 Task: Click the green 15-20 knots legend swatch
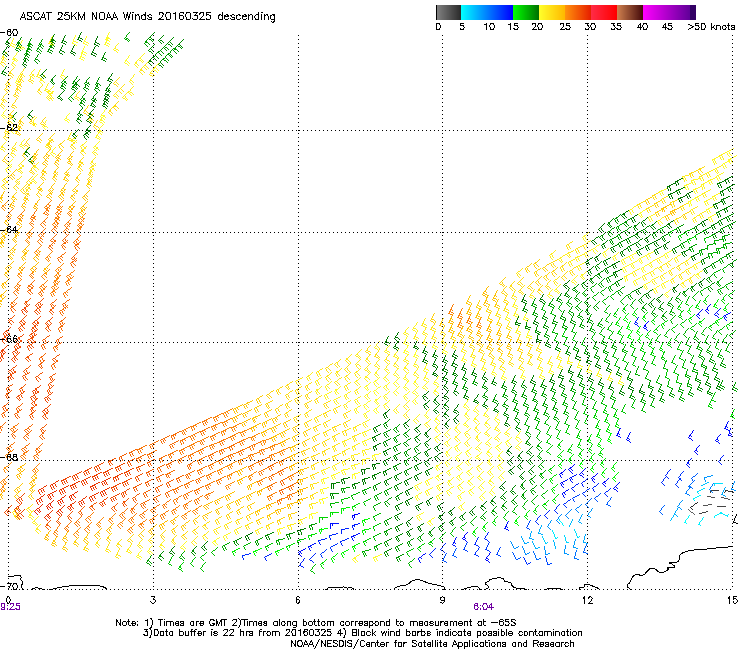pos(526,12)
